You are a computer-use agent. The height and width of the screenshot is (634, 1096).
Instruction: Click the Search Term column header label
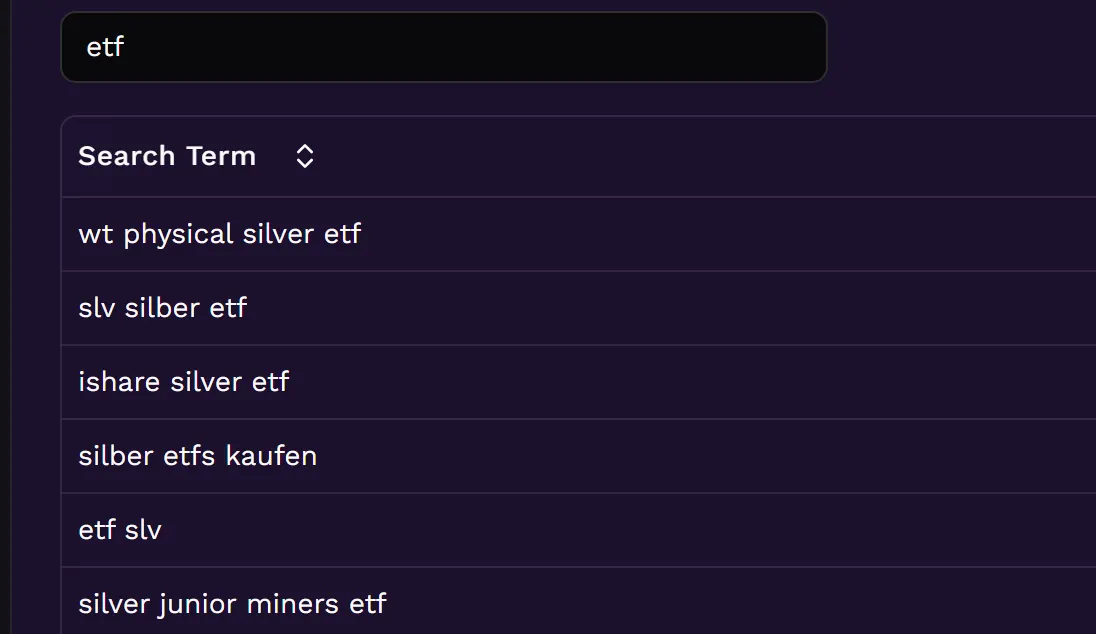point(166,156)
